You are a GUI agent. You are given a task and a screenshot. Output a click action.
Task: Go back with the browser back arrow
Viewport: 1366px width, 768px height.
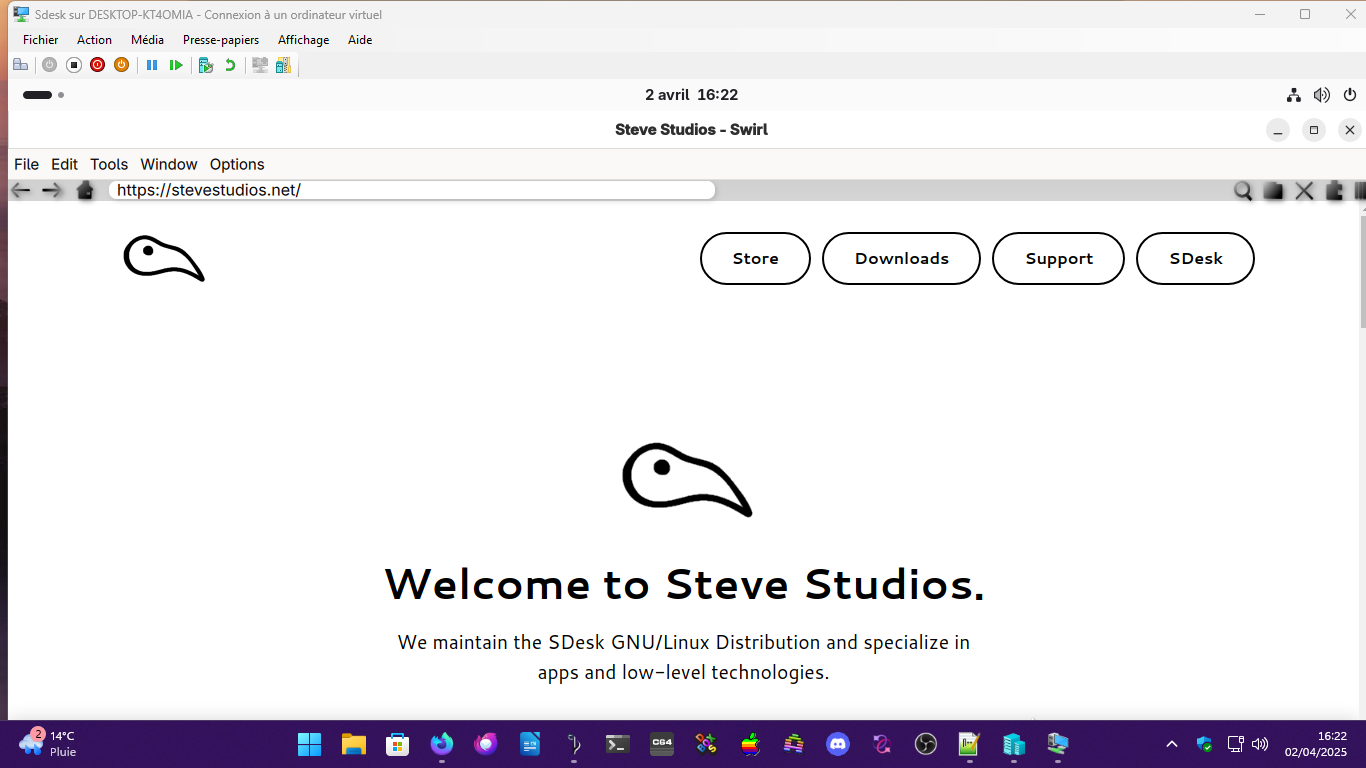point(20,190)
